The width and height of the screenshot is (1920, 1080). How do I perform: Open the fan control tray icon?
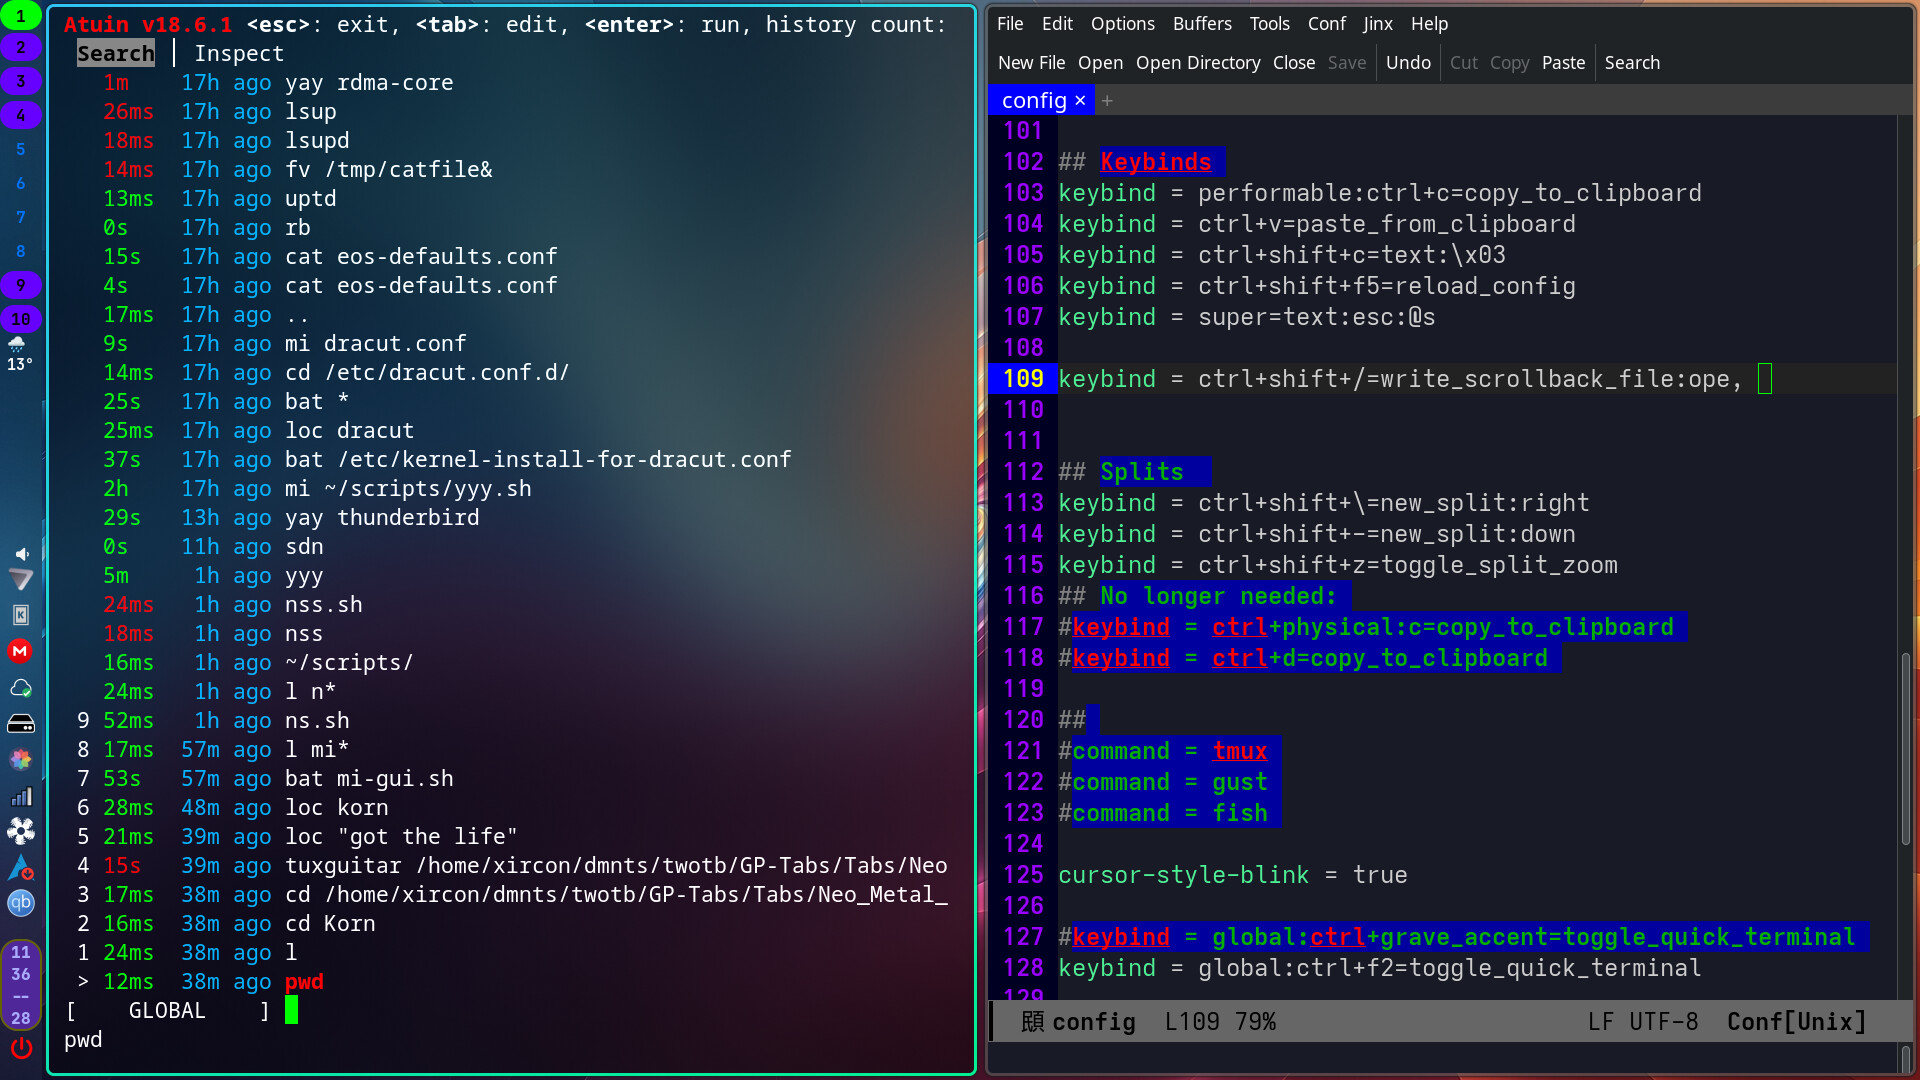(21, 831)
